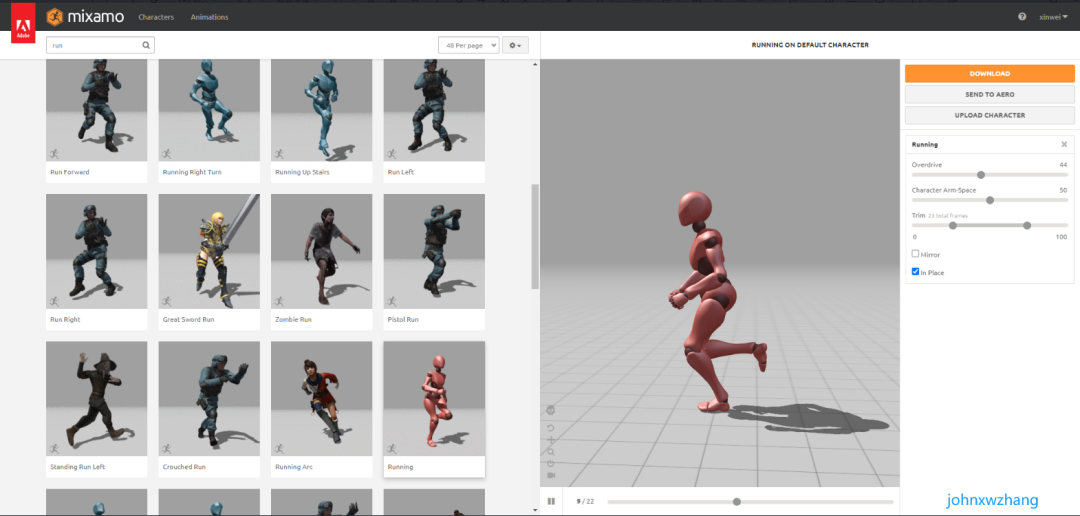This screenshot has height=516, width=1080.
Task: Select the Running animation thumbnail
Action: click(434, 399)
